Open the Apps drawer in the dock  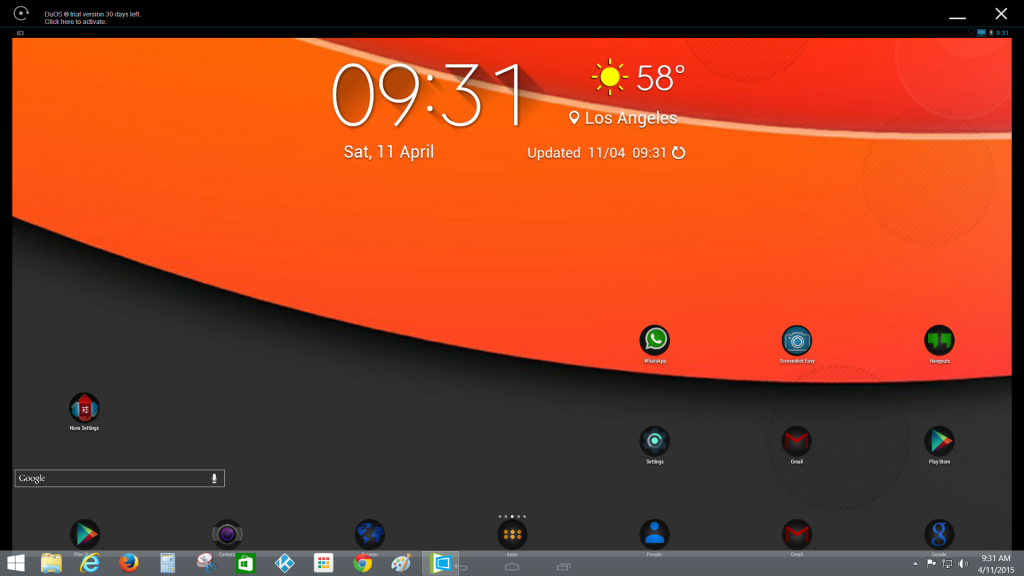[x=512, y=534]
